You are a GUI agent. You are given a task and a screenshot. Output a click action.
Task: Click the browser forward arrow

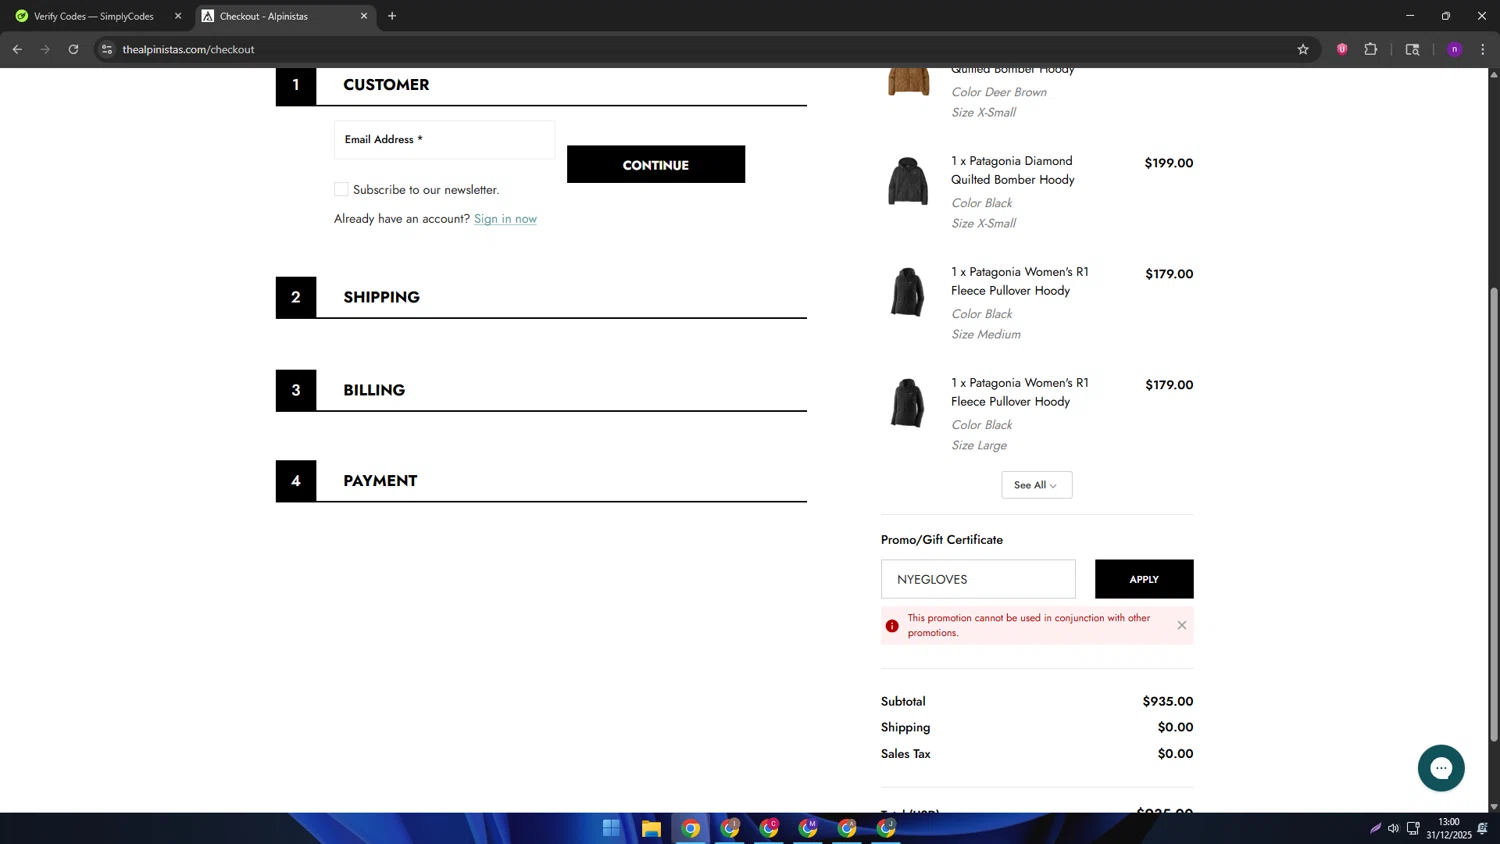(45, 49)
